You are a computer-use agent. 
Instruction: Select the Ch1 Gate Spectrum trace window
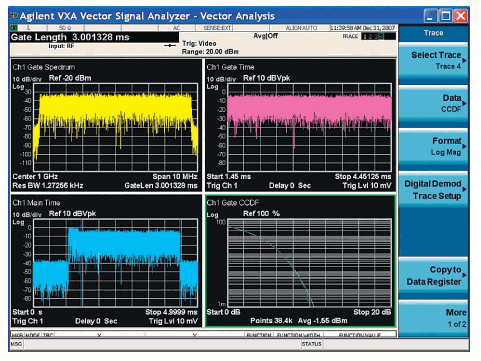(106, 125)
